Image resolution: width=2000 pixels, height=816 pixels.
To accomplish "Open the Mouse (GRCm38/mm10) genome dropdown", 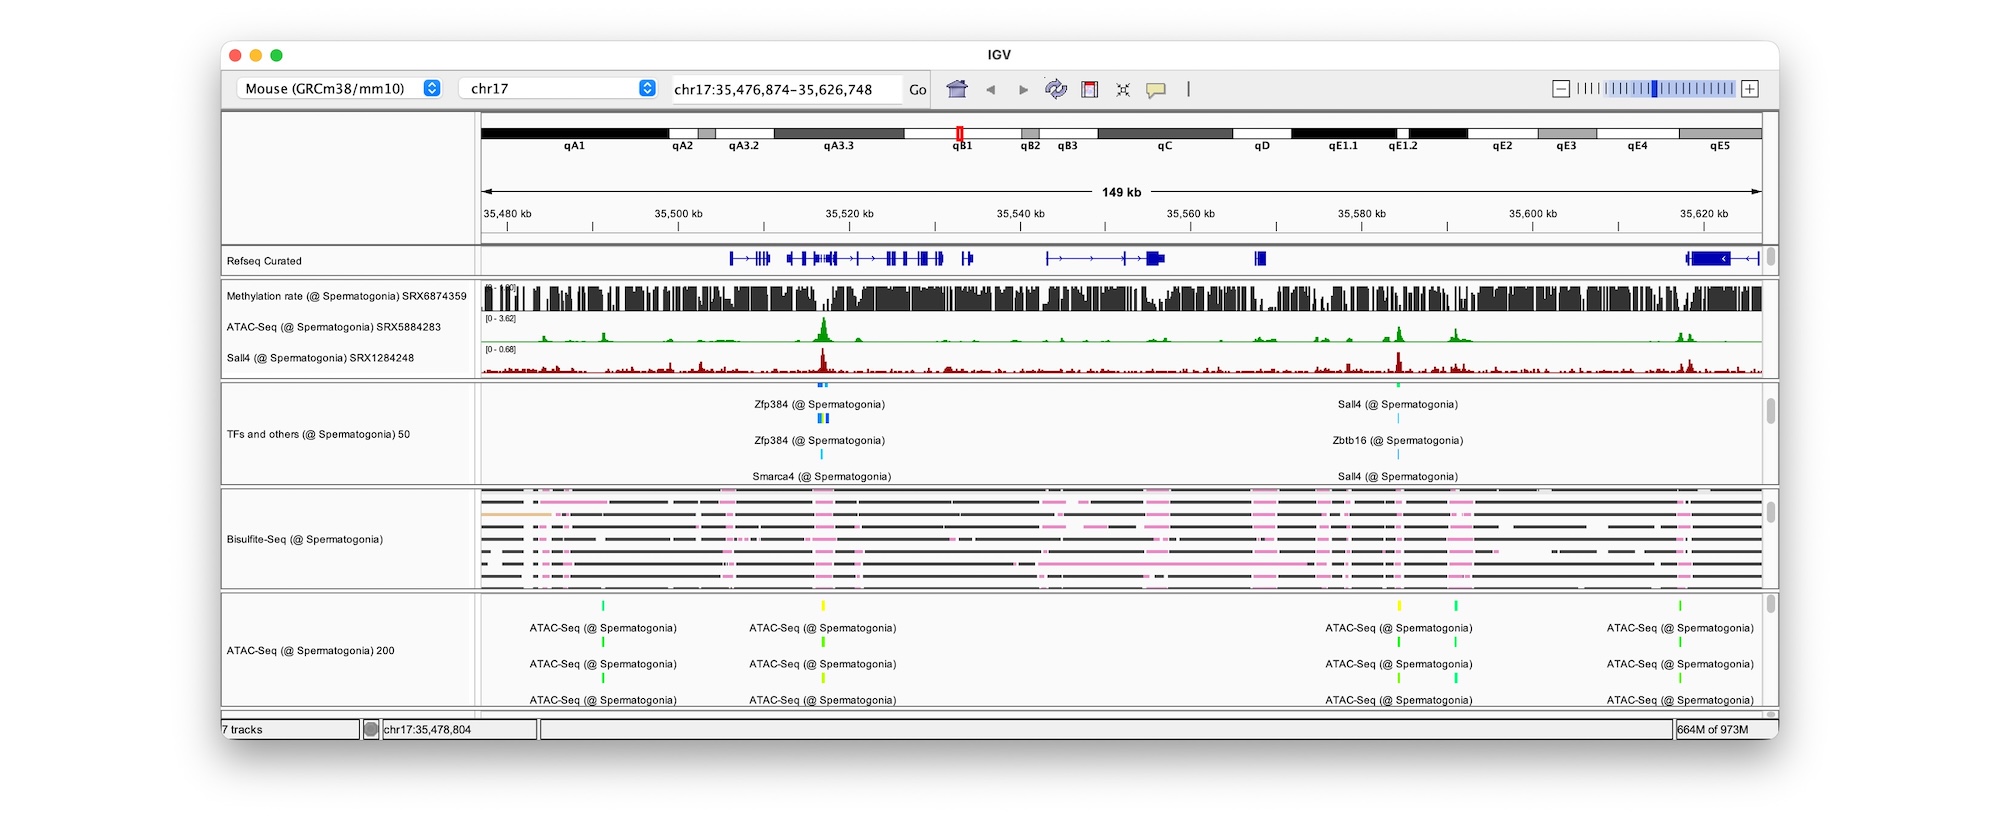I will [341, 88].
